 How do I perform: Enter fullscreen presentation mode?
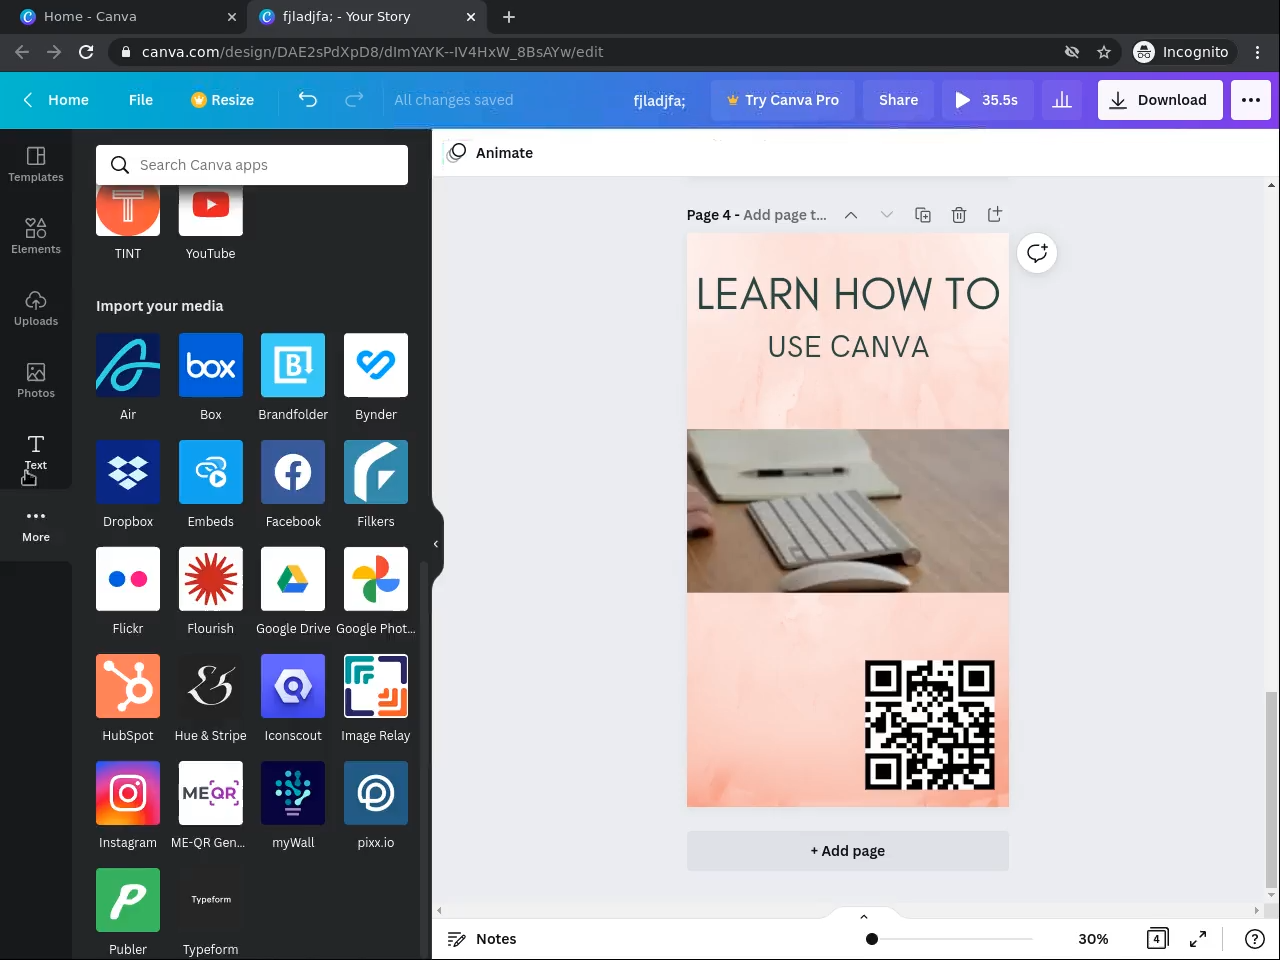(x=1197, y=939)
